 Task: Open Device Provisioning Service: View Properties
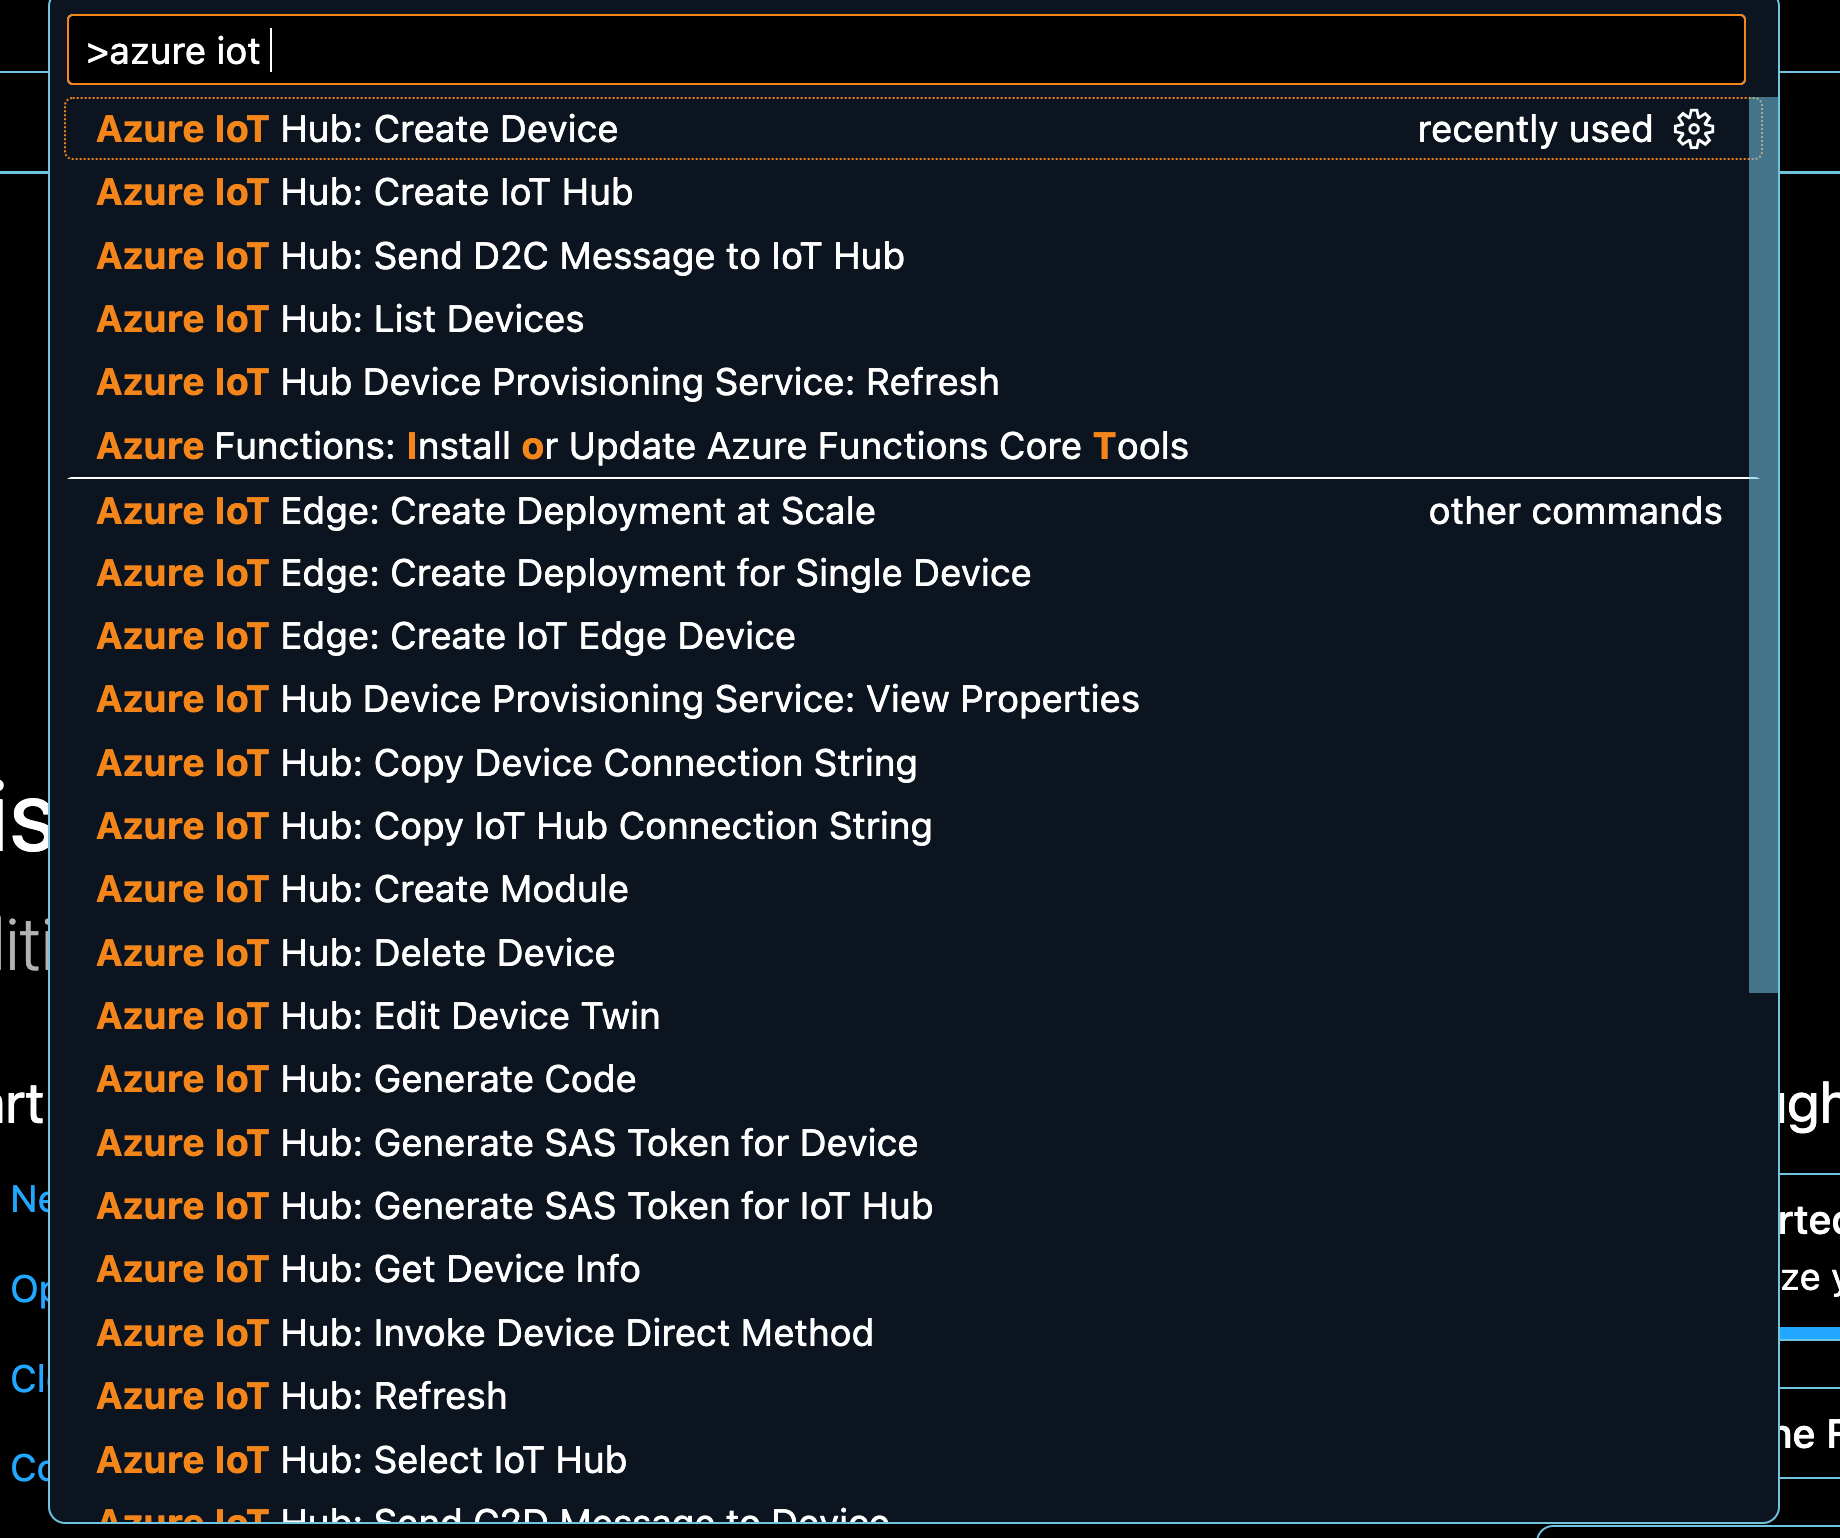coord(618,700)
